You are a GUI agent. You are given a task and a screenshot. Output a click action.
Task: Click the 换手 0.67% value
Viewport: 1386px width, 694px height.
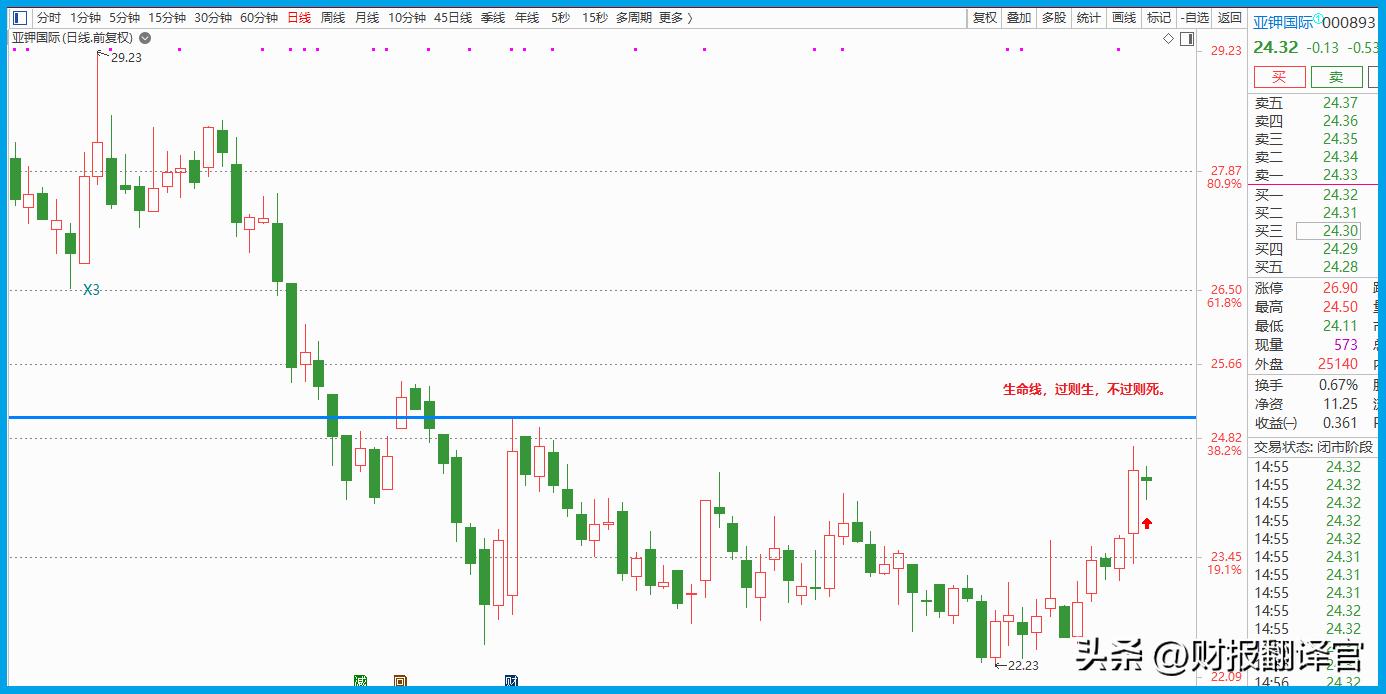click(x=1338, y=385)
